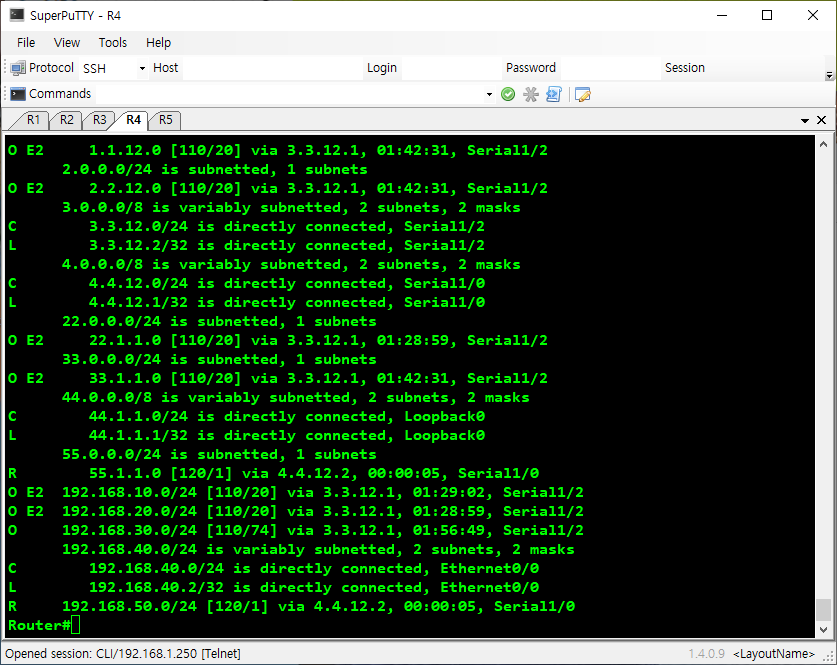Click the SuperPuTTY title bar app icon
Screen dimensions: 837x665
(17, 15)
